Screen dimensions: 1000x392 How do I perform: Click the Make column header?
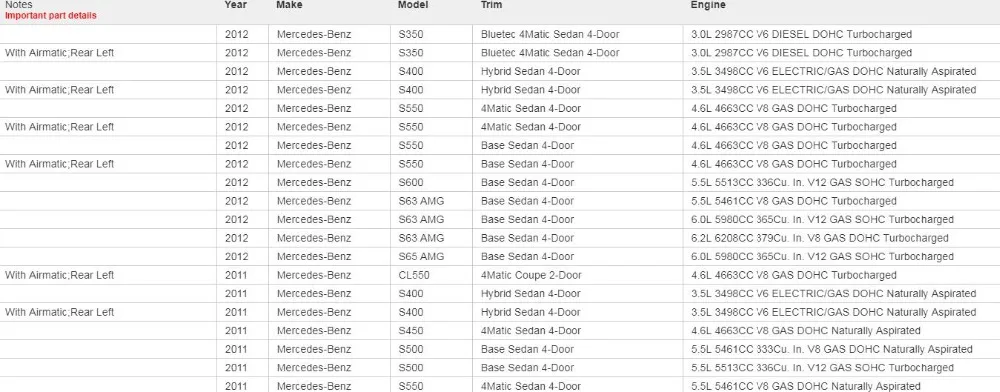coord(289,4)
